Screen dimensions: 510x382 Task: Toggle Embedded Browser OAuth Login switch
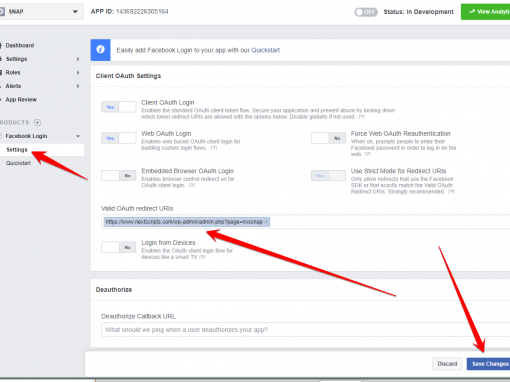[x=119, y=176]
